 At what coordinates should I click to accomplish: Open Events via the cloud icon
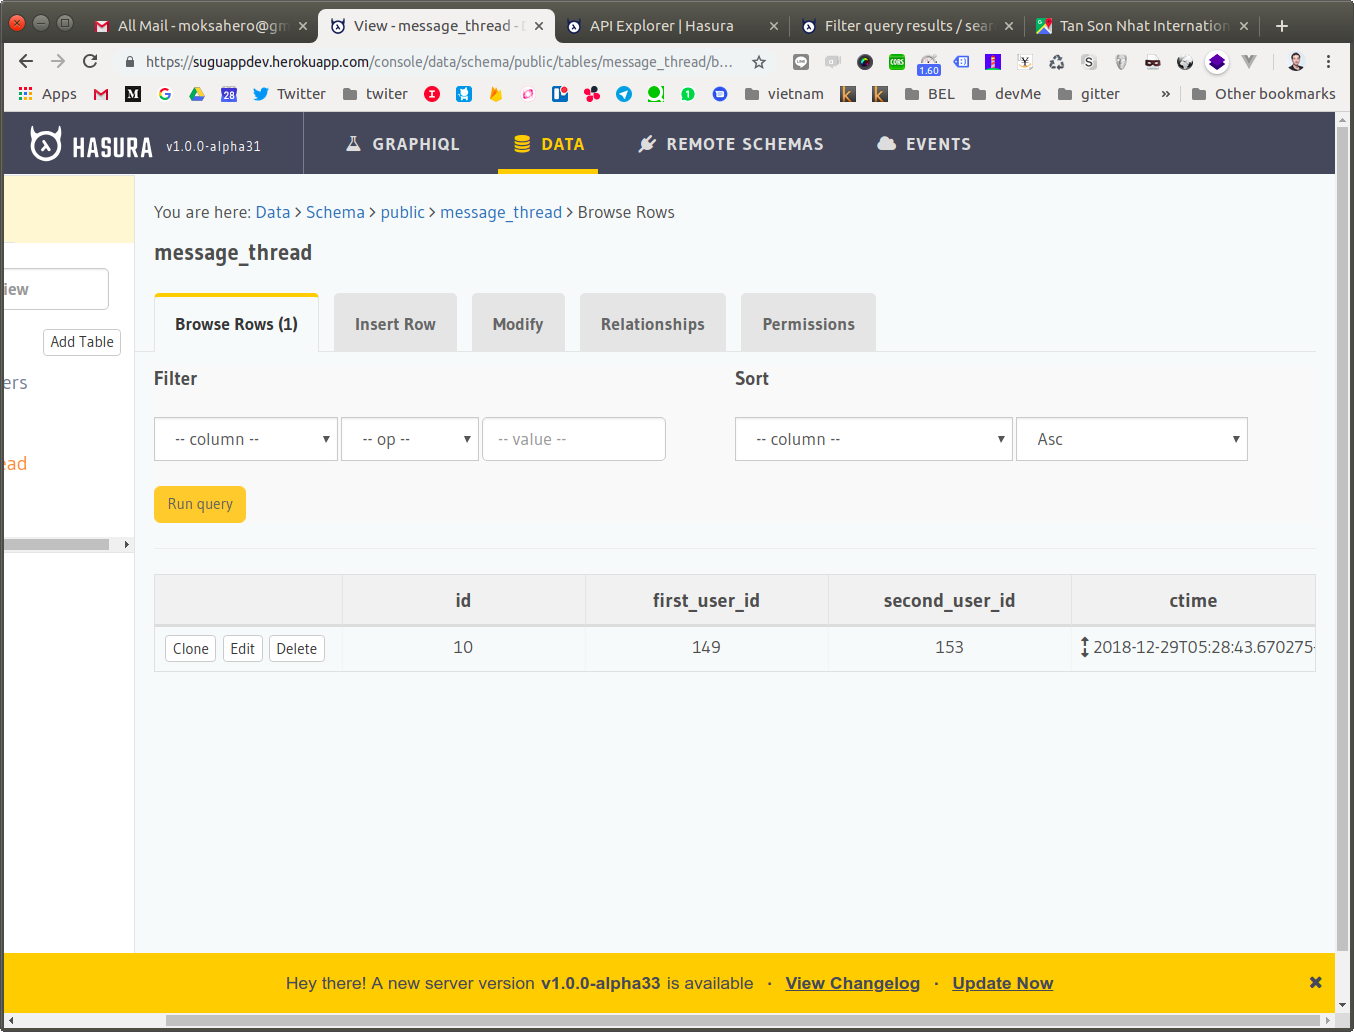point(886,143)
